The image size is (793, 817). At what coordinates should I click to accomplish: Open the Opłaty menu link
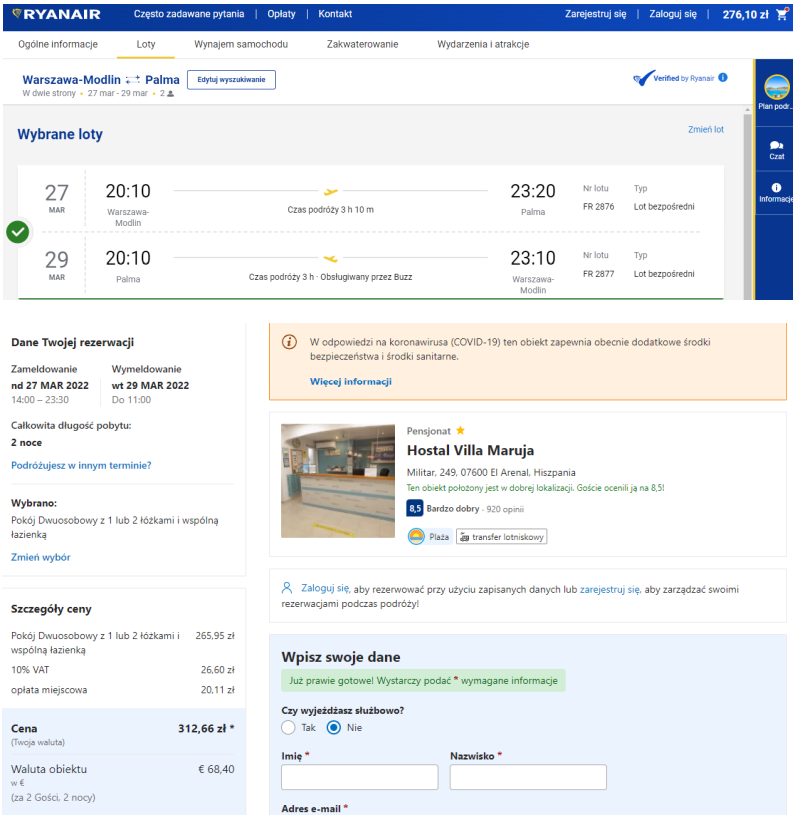(281, 14)
